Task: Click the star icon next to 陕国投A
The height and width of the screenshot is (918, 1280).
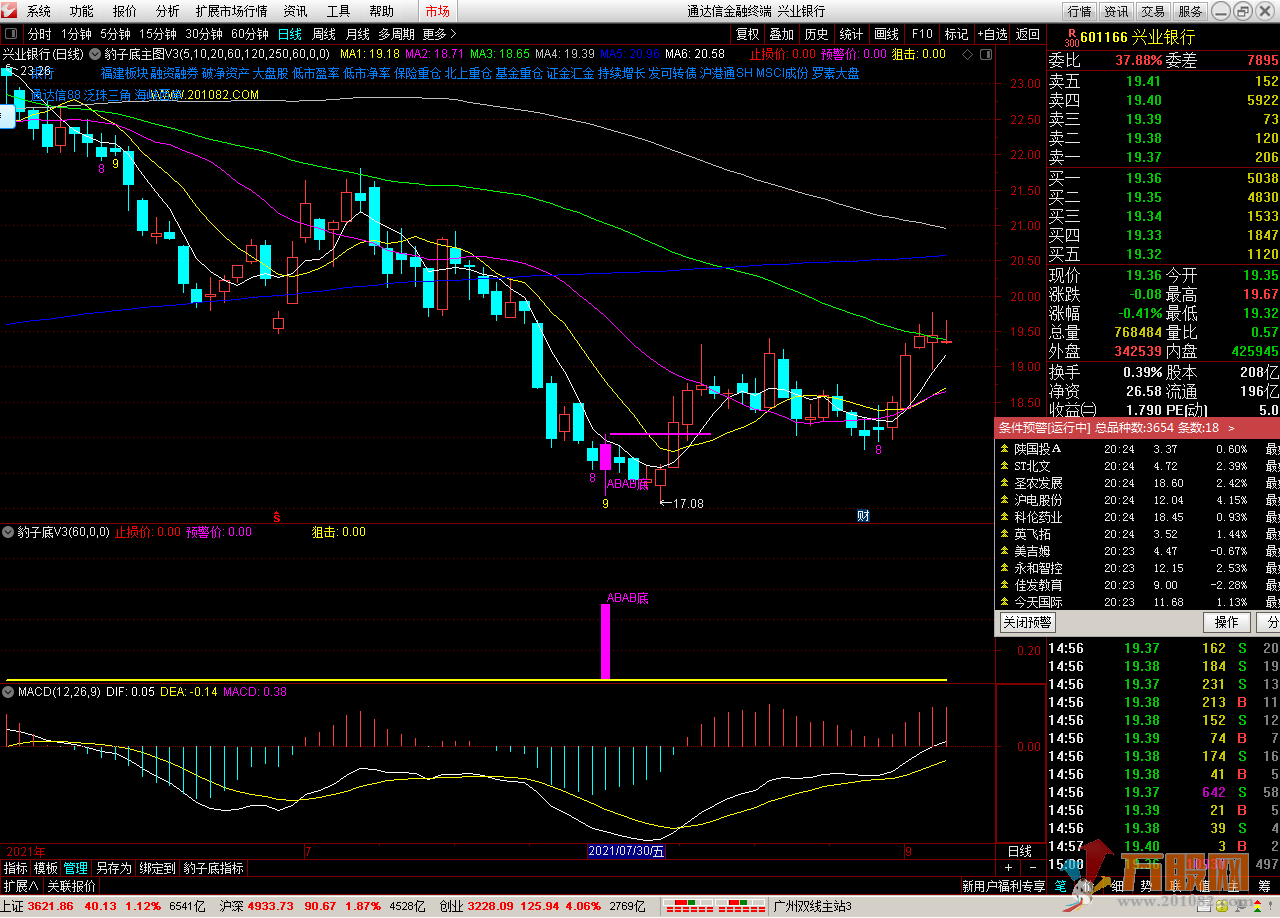Action: [x=1004, y=449]
